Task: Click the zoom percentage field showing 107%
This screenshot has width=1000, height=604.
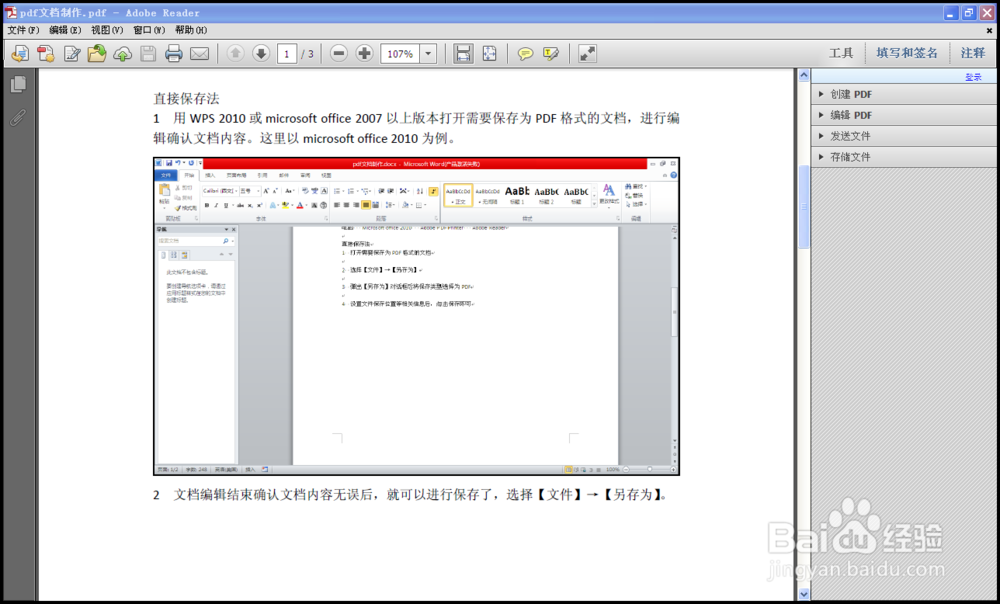Action: [x=401, y=54]
